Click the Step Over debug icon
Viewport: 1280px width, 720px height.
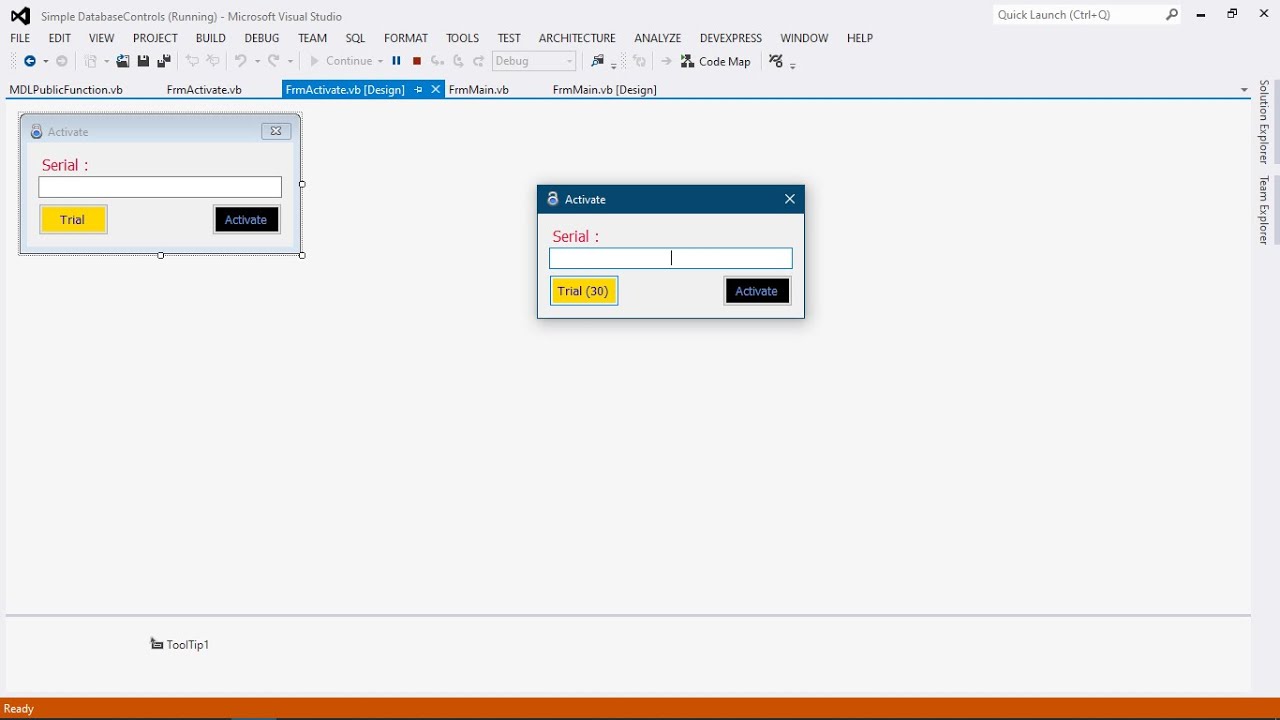coord(458,61)
